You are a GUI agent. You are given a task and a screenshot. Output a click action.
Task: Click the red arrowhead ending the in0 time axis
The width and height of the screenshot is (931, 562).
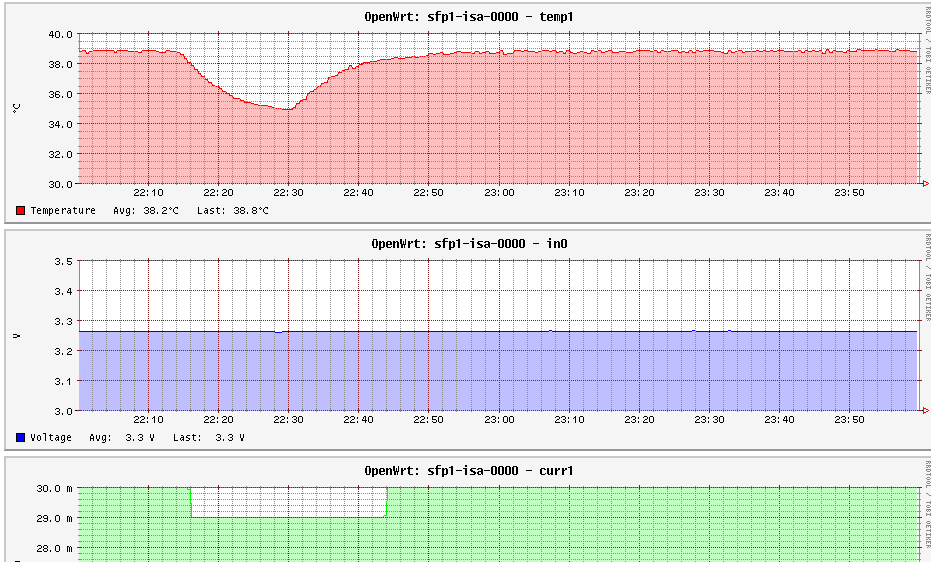924,411
